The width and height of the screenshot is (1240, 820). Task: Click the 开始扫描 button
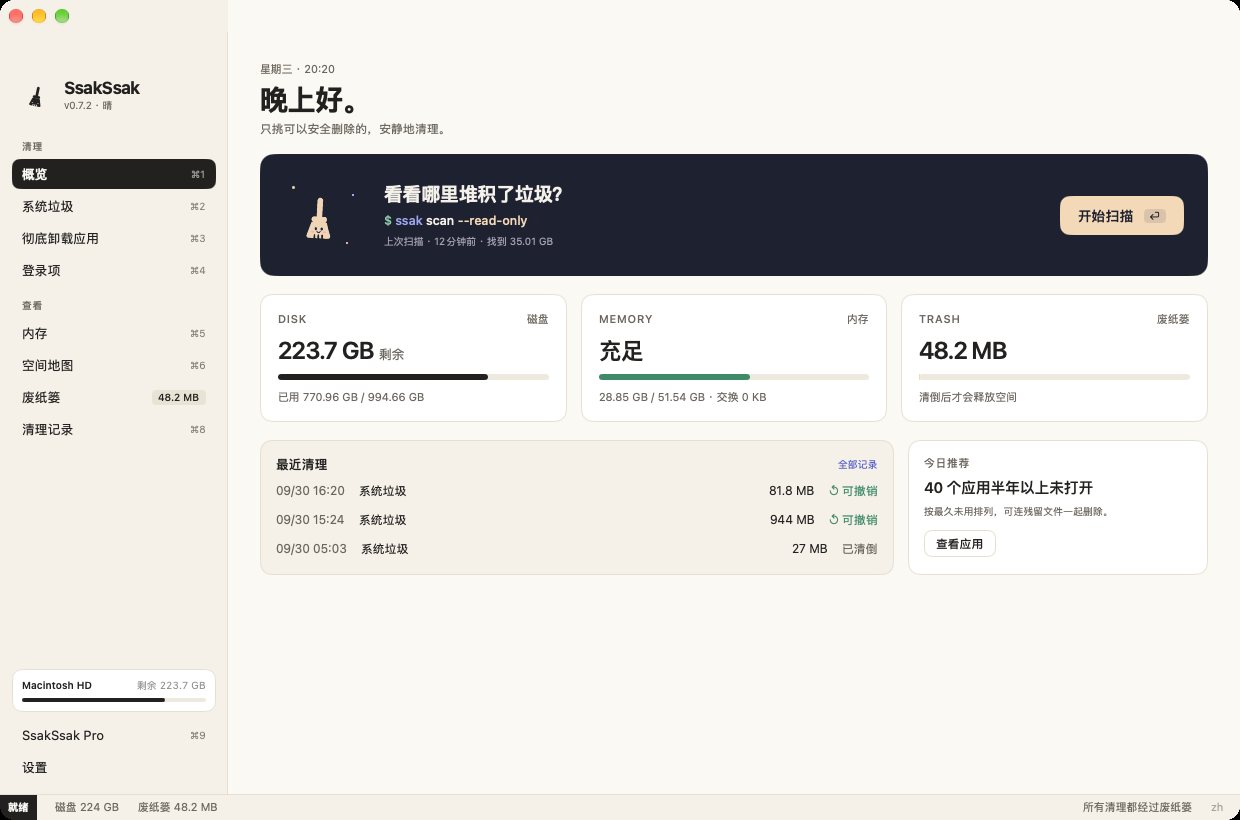[1122, 216]
